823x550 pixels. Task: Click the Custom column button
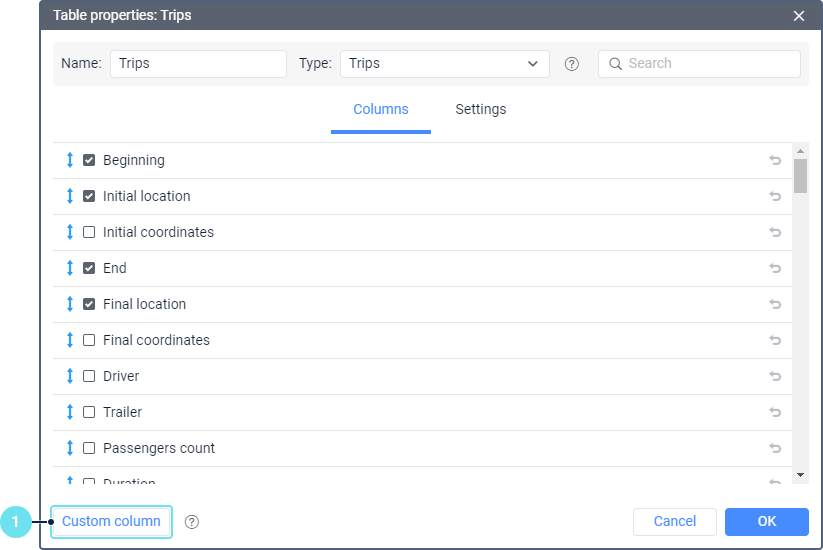(111, 521)
